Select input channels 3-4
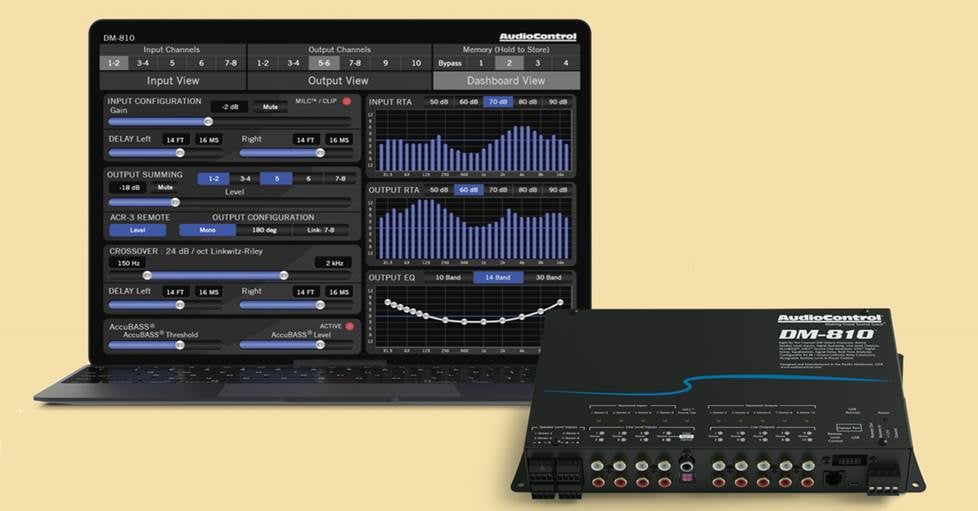 coord(143,63)
